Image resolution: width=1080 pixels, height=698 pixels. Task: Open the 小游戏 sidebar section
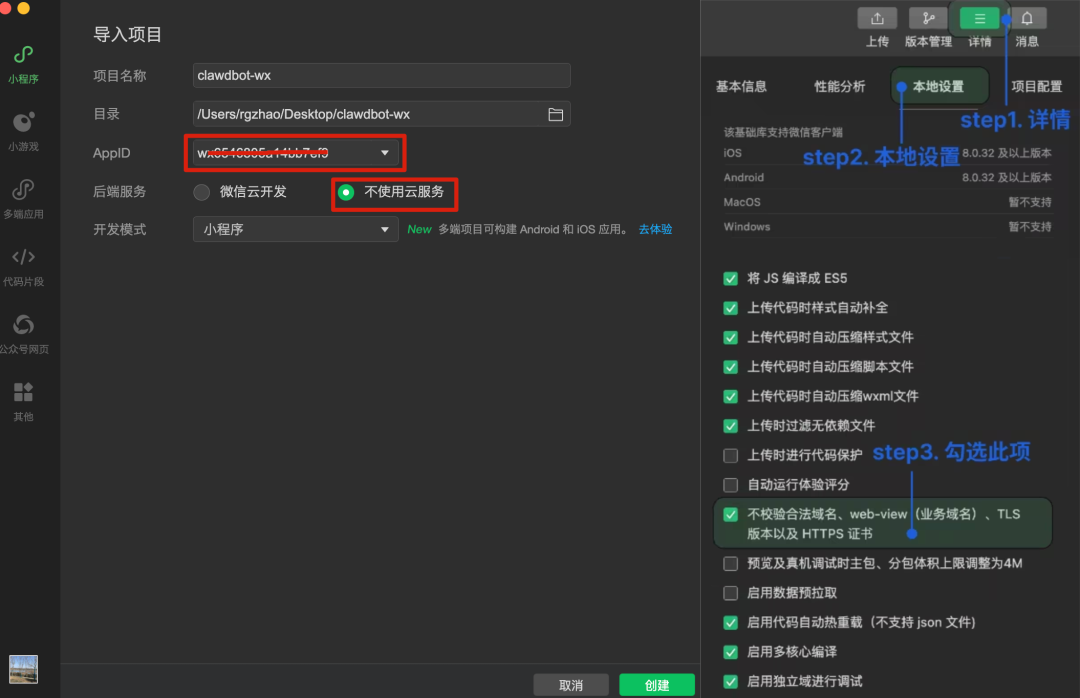(x=23, y=132)
